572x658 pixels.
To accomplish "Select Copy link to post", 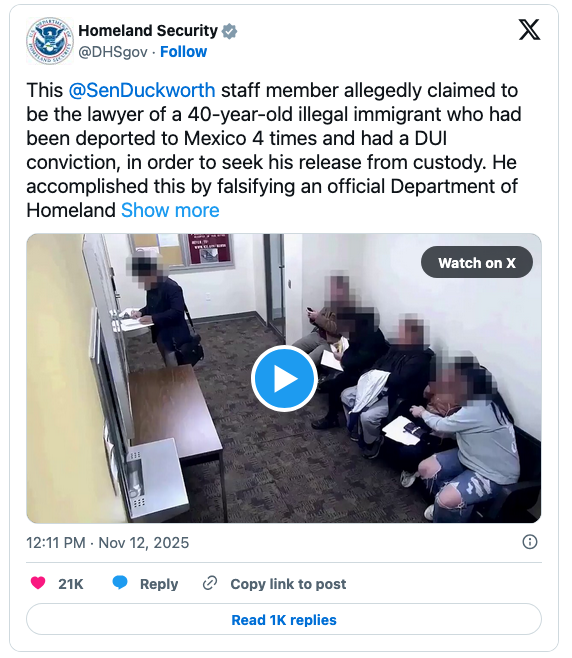I will pos(288,584).
